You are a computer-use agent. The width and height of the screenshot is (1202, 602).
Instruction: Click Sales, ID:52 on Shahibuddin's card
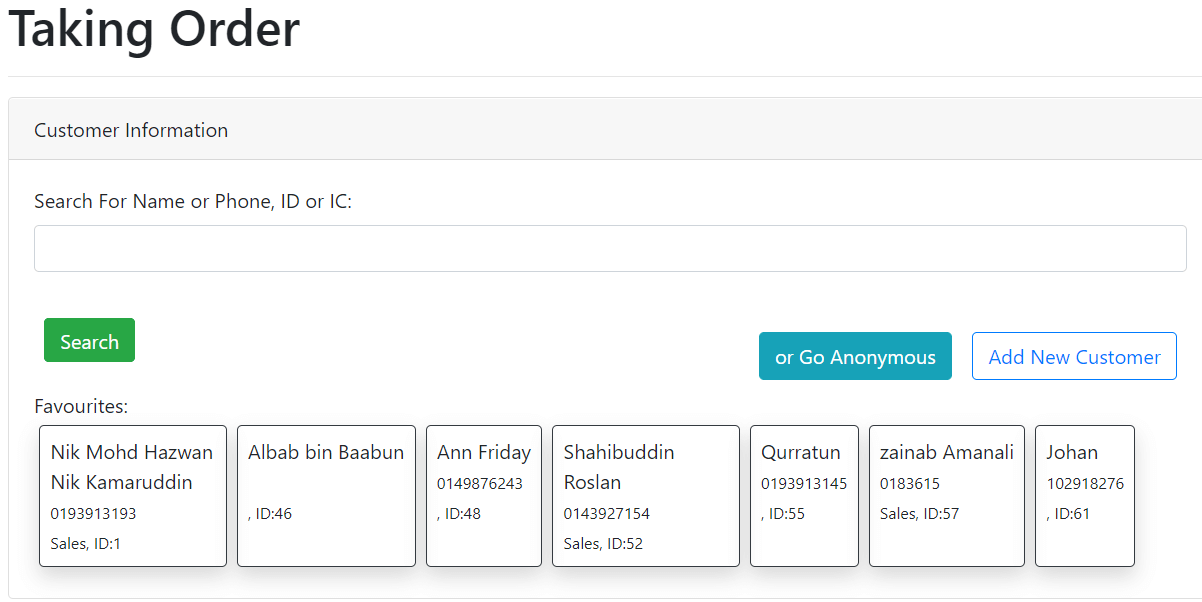click(603, 544)
